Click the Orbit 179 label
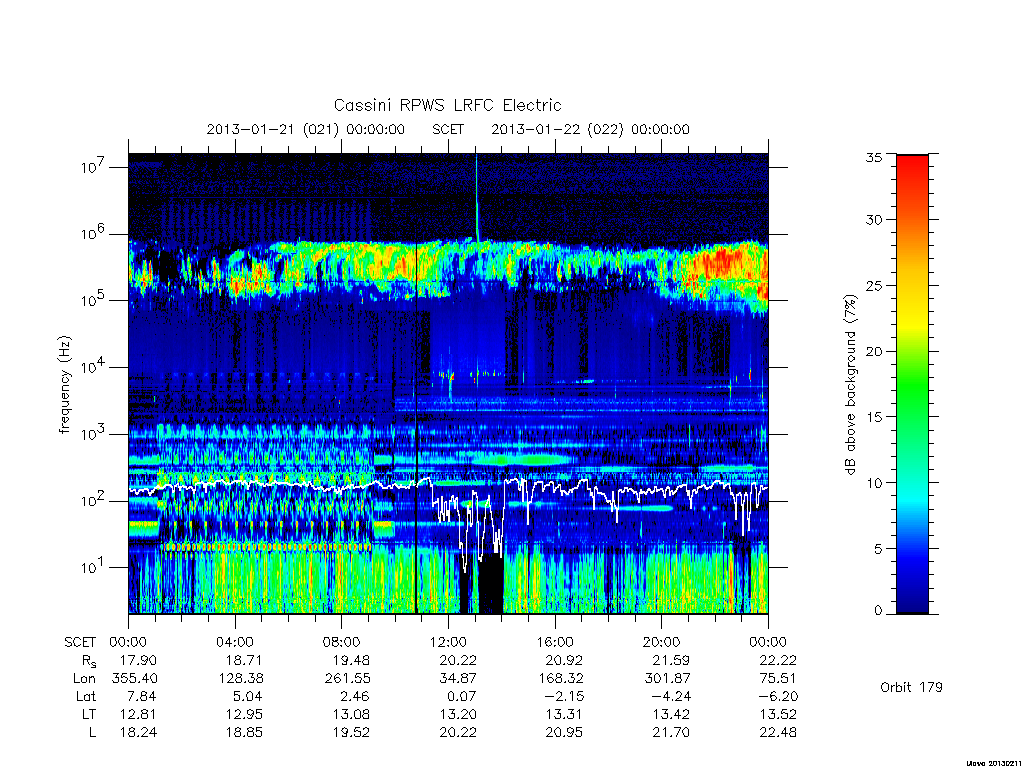Viewport: 1024px width, 768px height. point(911,687)
